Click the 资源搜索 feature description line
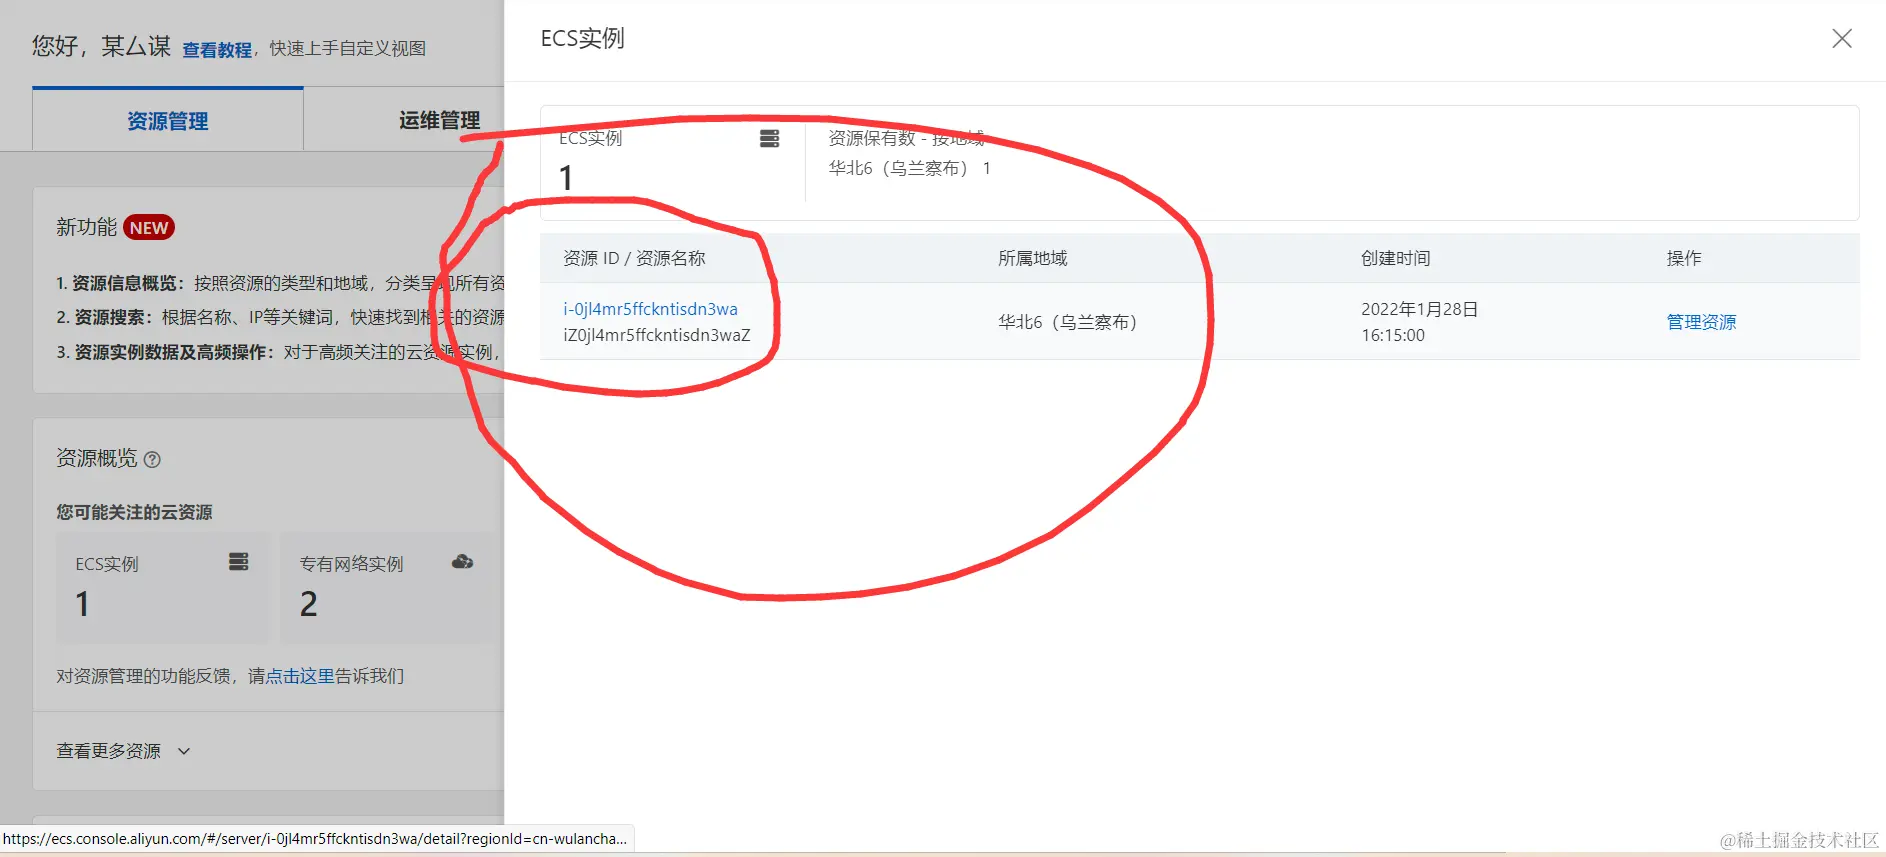1886x857 pixels. tap(280, 317)
